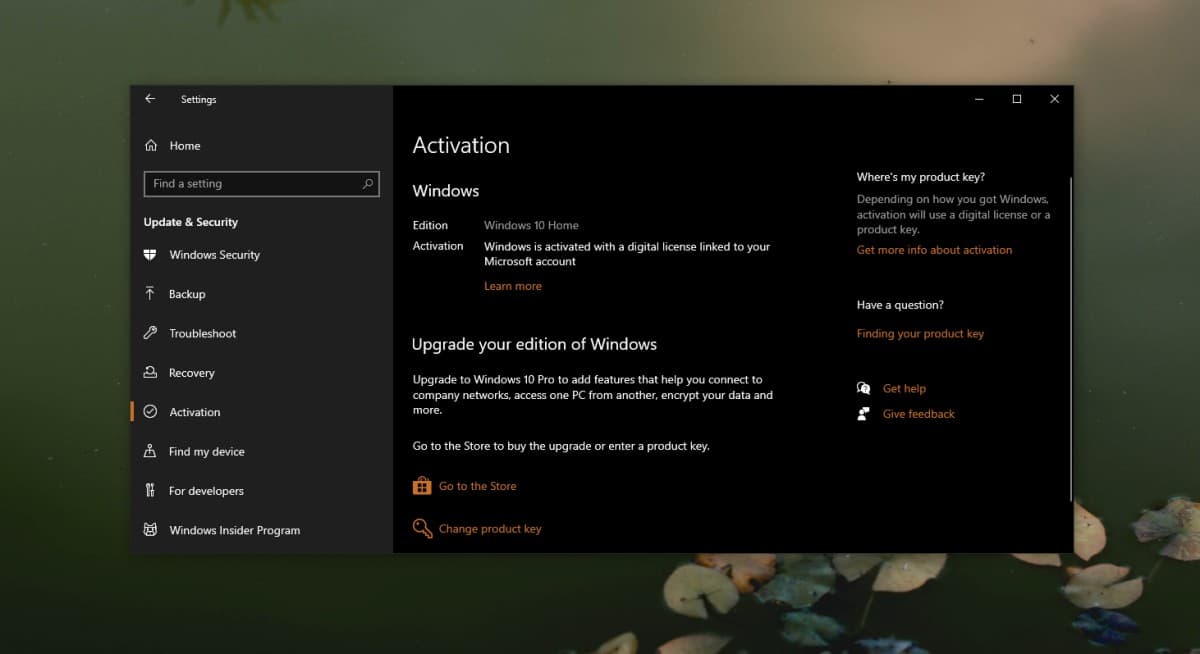Click the search magnifier in Find a setting

click(x=367, y=184)
